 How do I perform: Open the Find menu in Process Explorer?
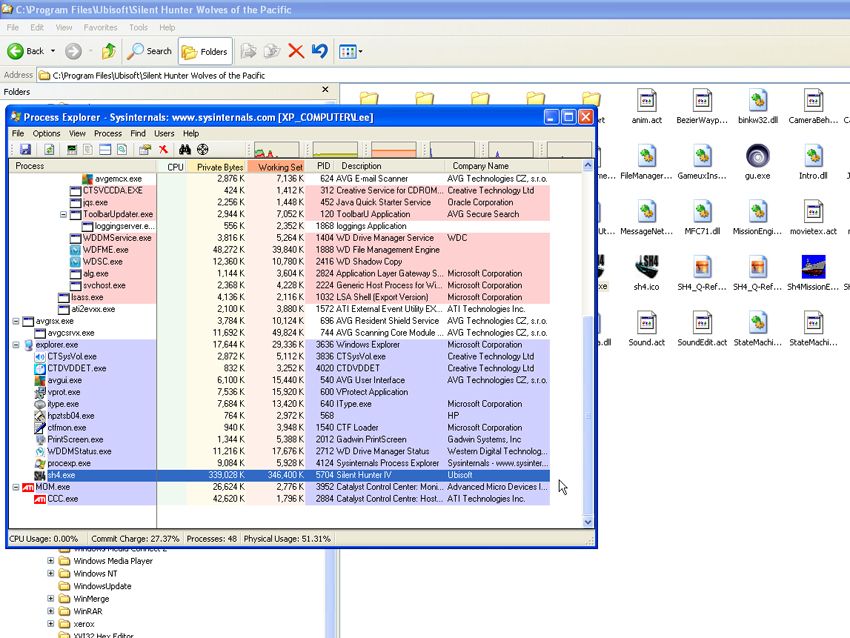tap(138, 133)
